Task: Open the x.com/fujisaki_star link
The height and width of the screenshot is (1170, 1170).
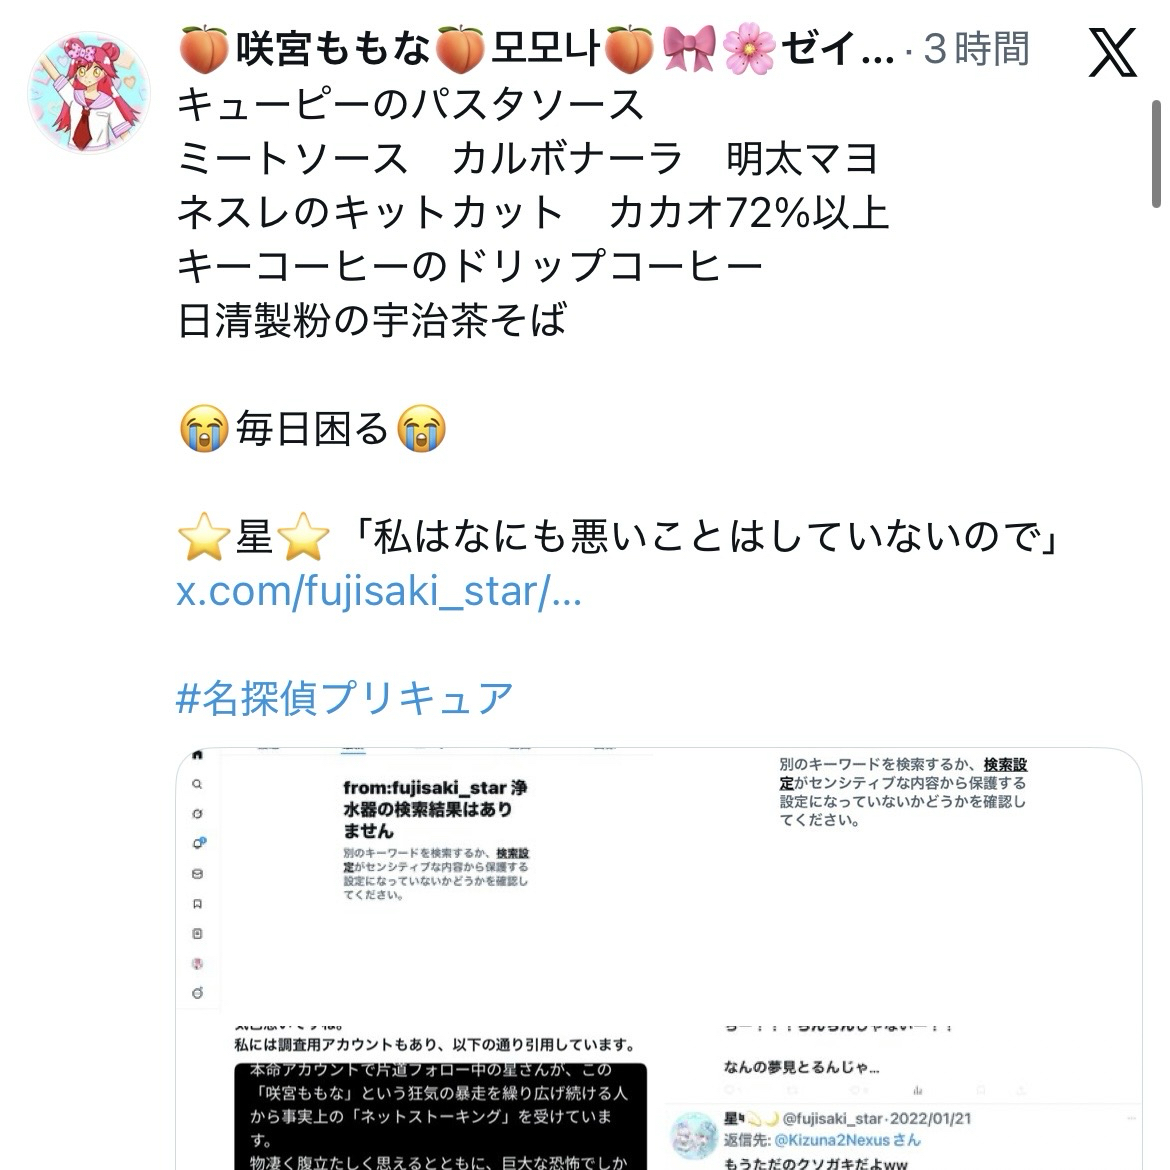Action: (378, 592)
